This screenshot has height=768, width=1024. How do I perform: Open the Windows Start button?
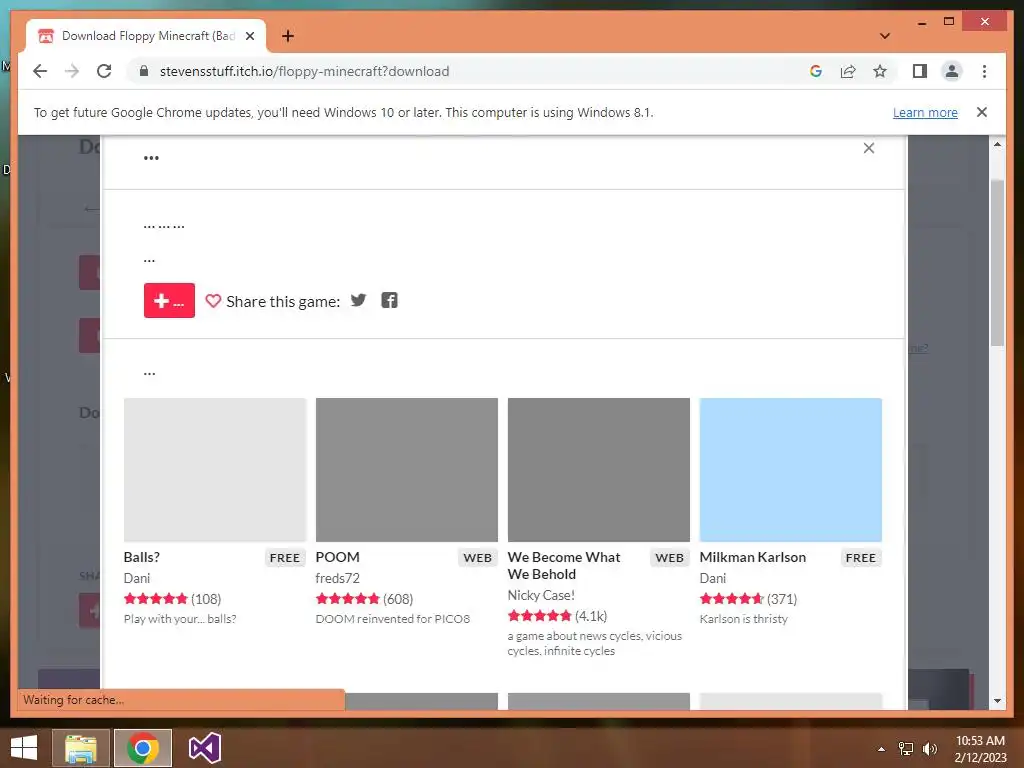click(x=24, y=748)
